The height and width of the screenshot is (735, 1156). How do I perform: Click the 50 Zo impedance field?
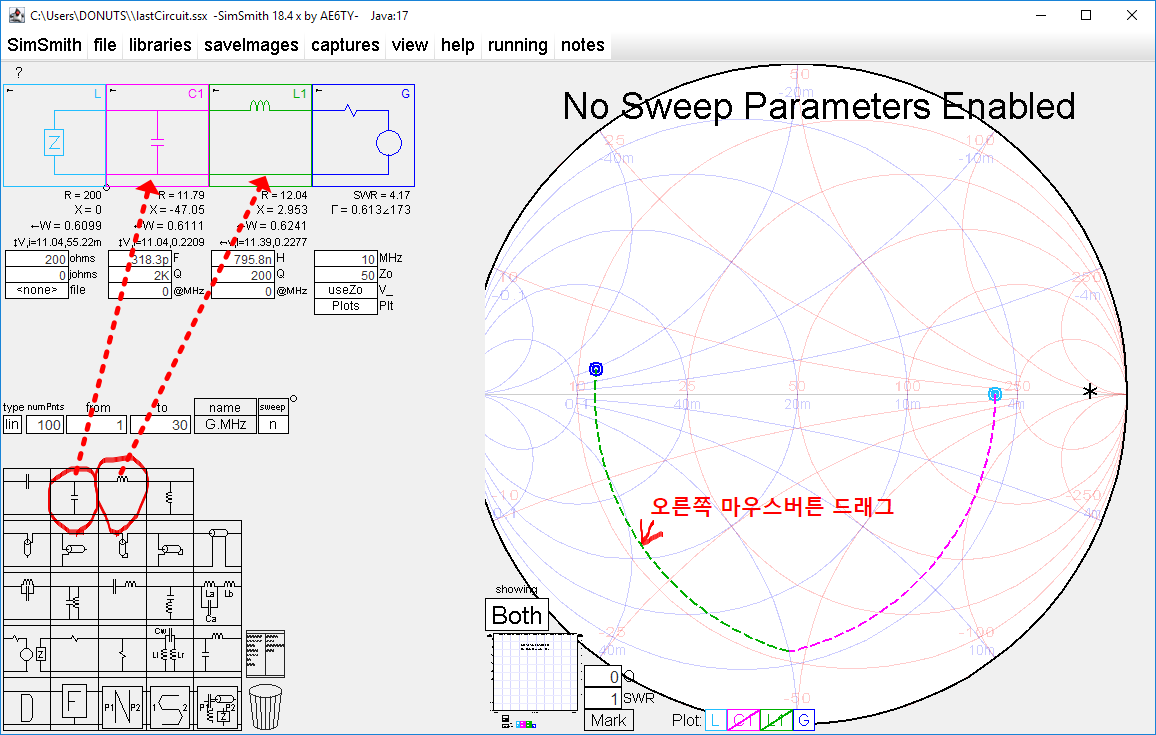346,274
